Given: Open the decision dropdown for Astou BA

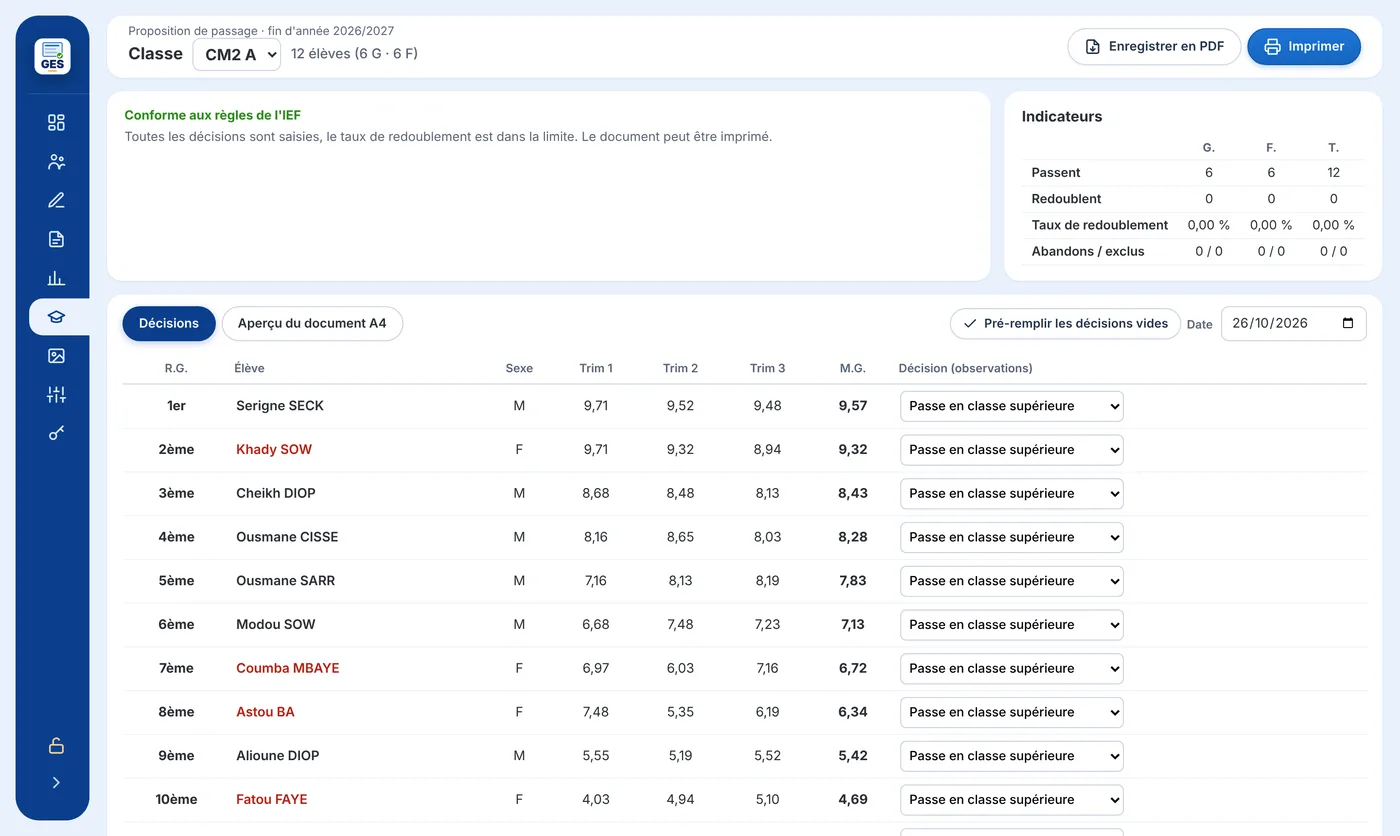Looking at the screenshot, I should tap(1012, 712).
